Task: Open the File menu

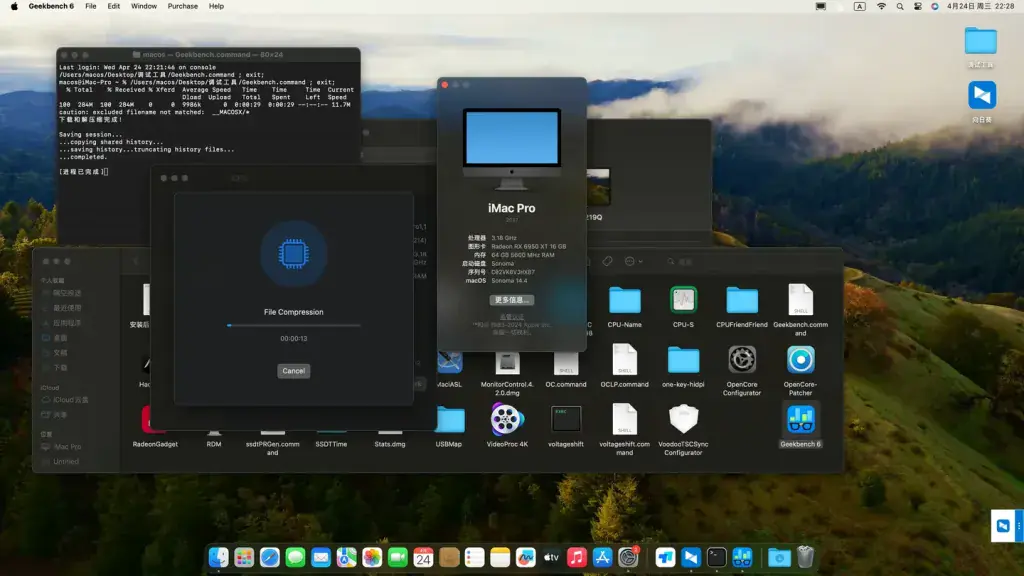Action: [x=91, y=6]
